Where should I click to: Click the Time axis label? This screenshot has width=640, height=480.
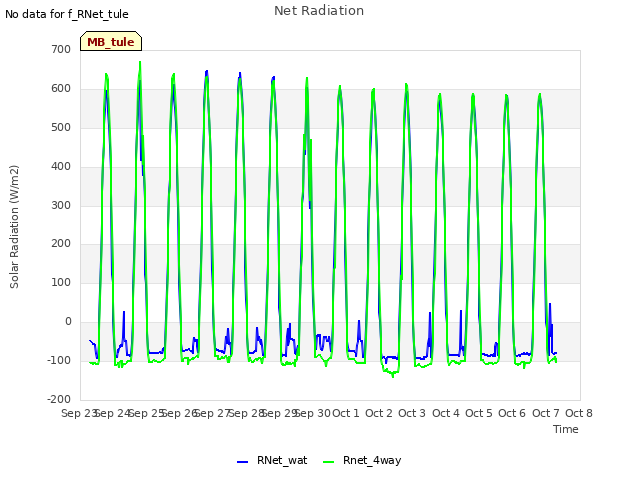click(566, 429)
